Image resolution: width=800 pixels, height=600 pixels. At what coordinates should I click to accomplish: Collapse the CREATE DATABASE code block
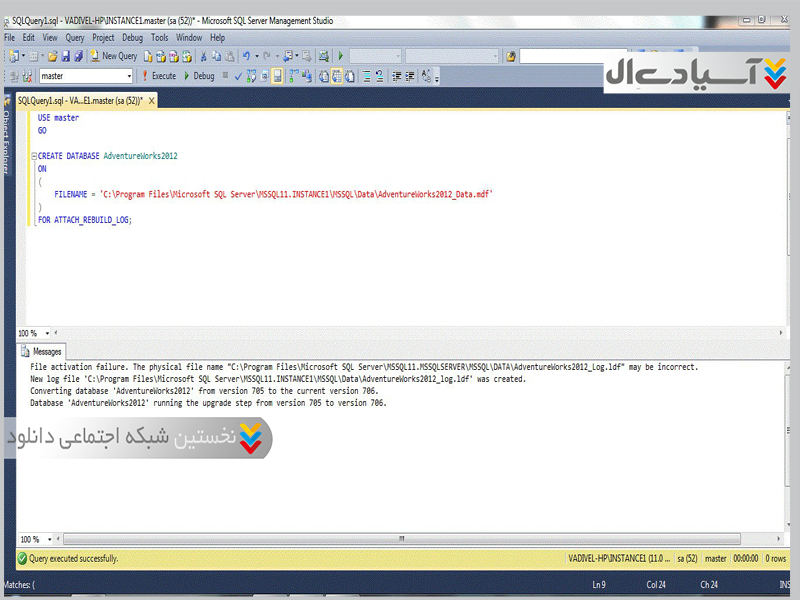click(x=34, y=156)
